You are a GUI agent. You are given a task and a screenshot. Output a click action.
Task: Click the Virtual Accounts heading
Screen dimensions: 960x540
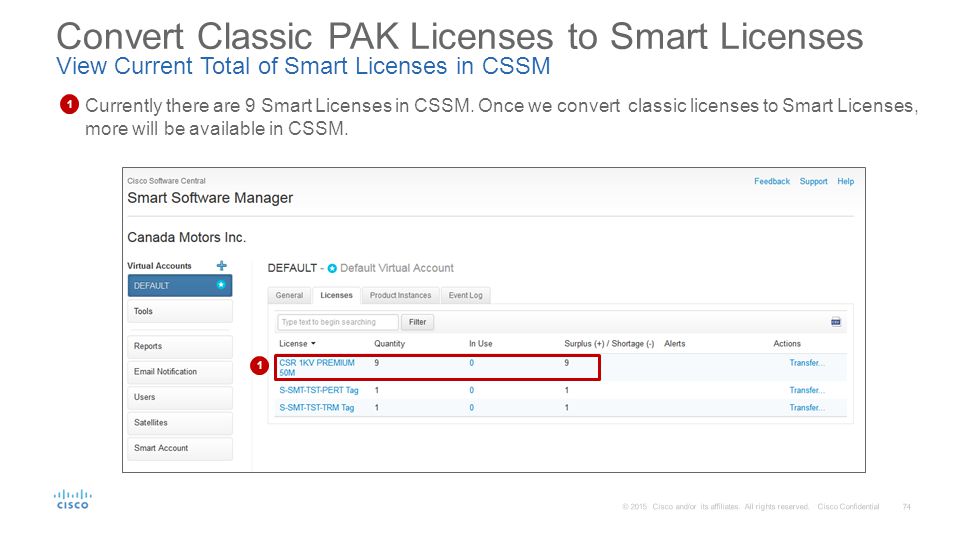159,266
